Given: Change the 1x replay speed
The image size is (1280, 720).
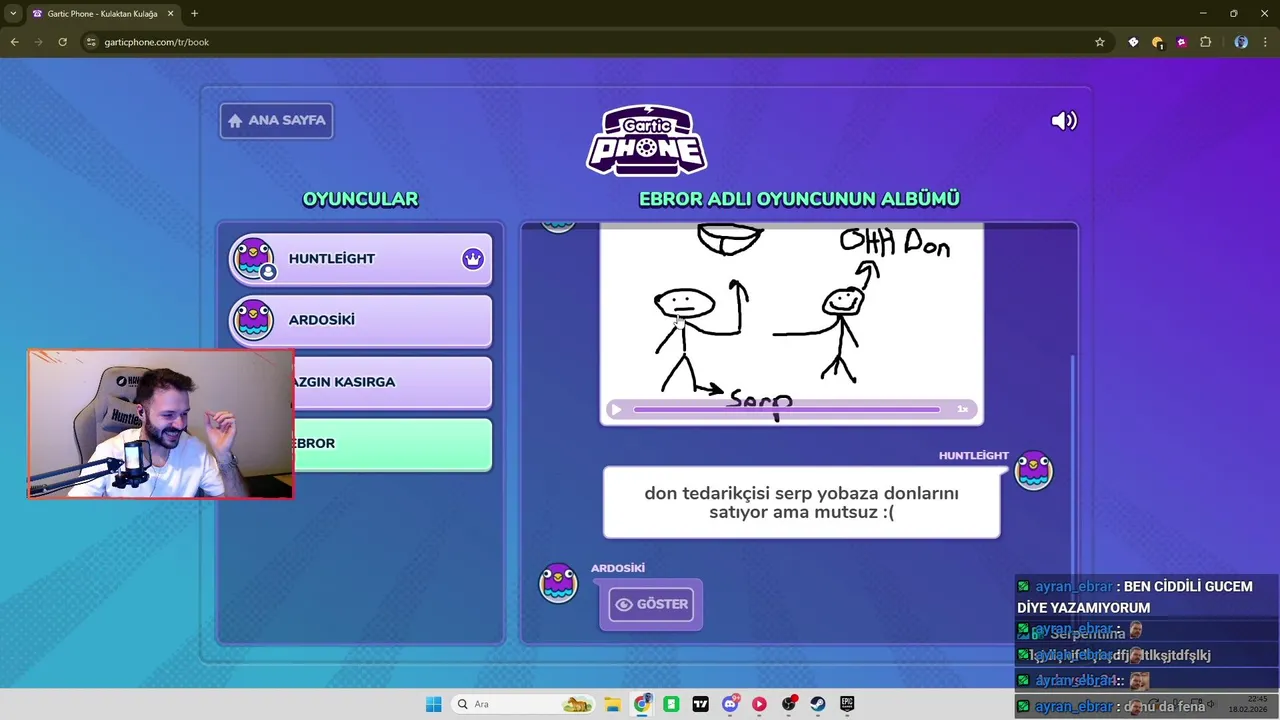Looking at the screenshot, I should [963, 409].
